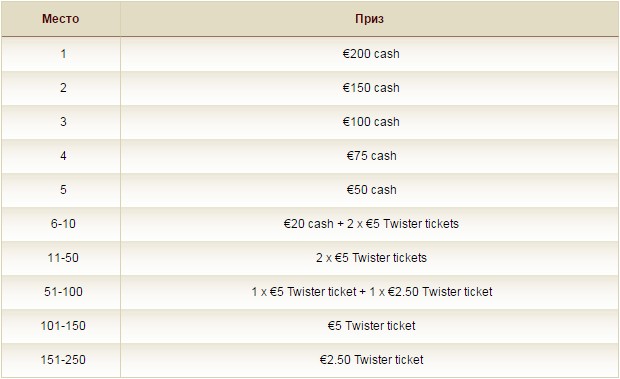Click place number 3 cell

click(61, 122)
